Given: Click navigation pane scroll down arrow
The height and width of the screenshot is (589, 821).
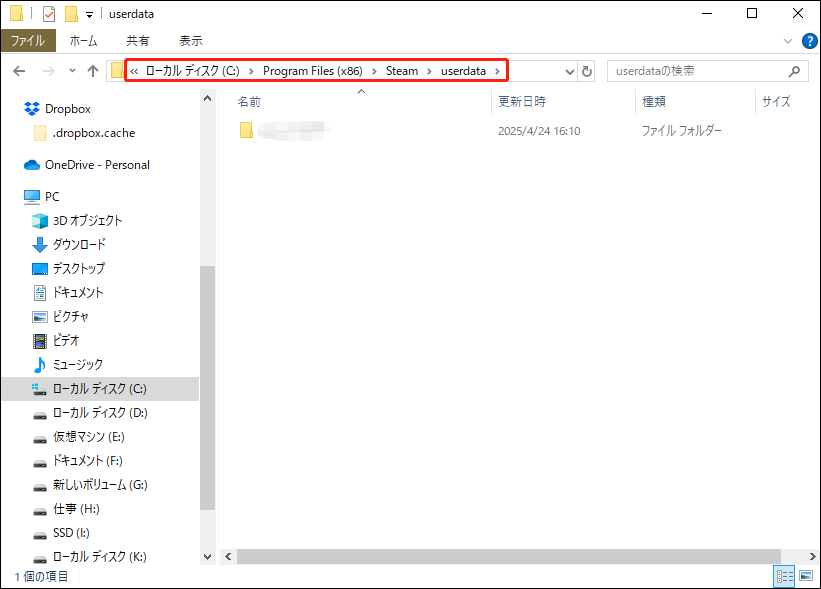Looking at the screenshot, I should pyautogui.click(x=207, y=557).
